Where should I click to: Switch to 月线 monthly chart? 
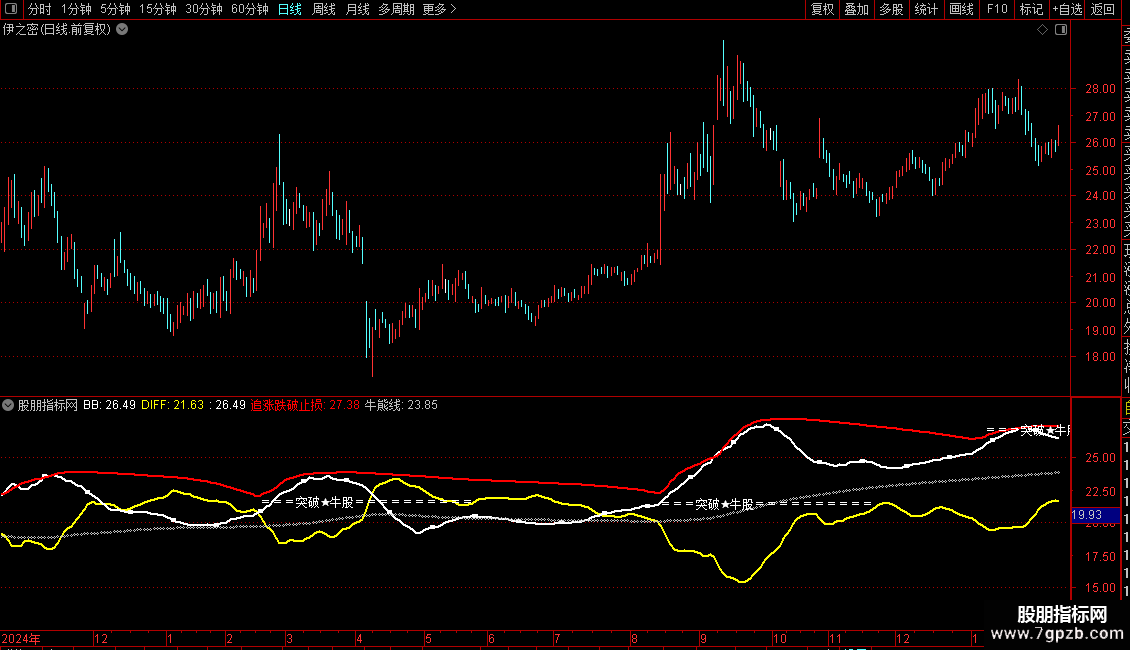point(357,9)
